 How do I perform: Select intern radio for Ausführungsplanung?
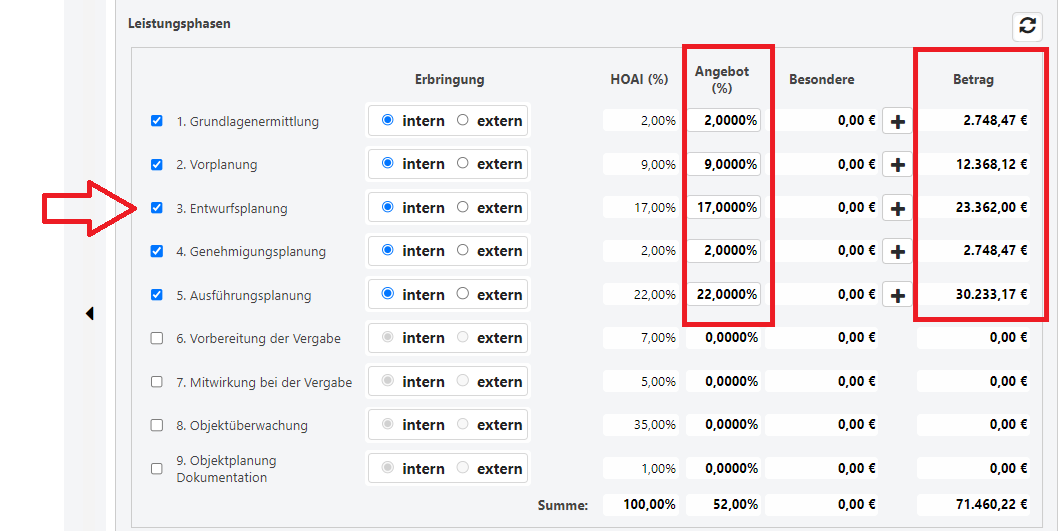[388, 294]
